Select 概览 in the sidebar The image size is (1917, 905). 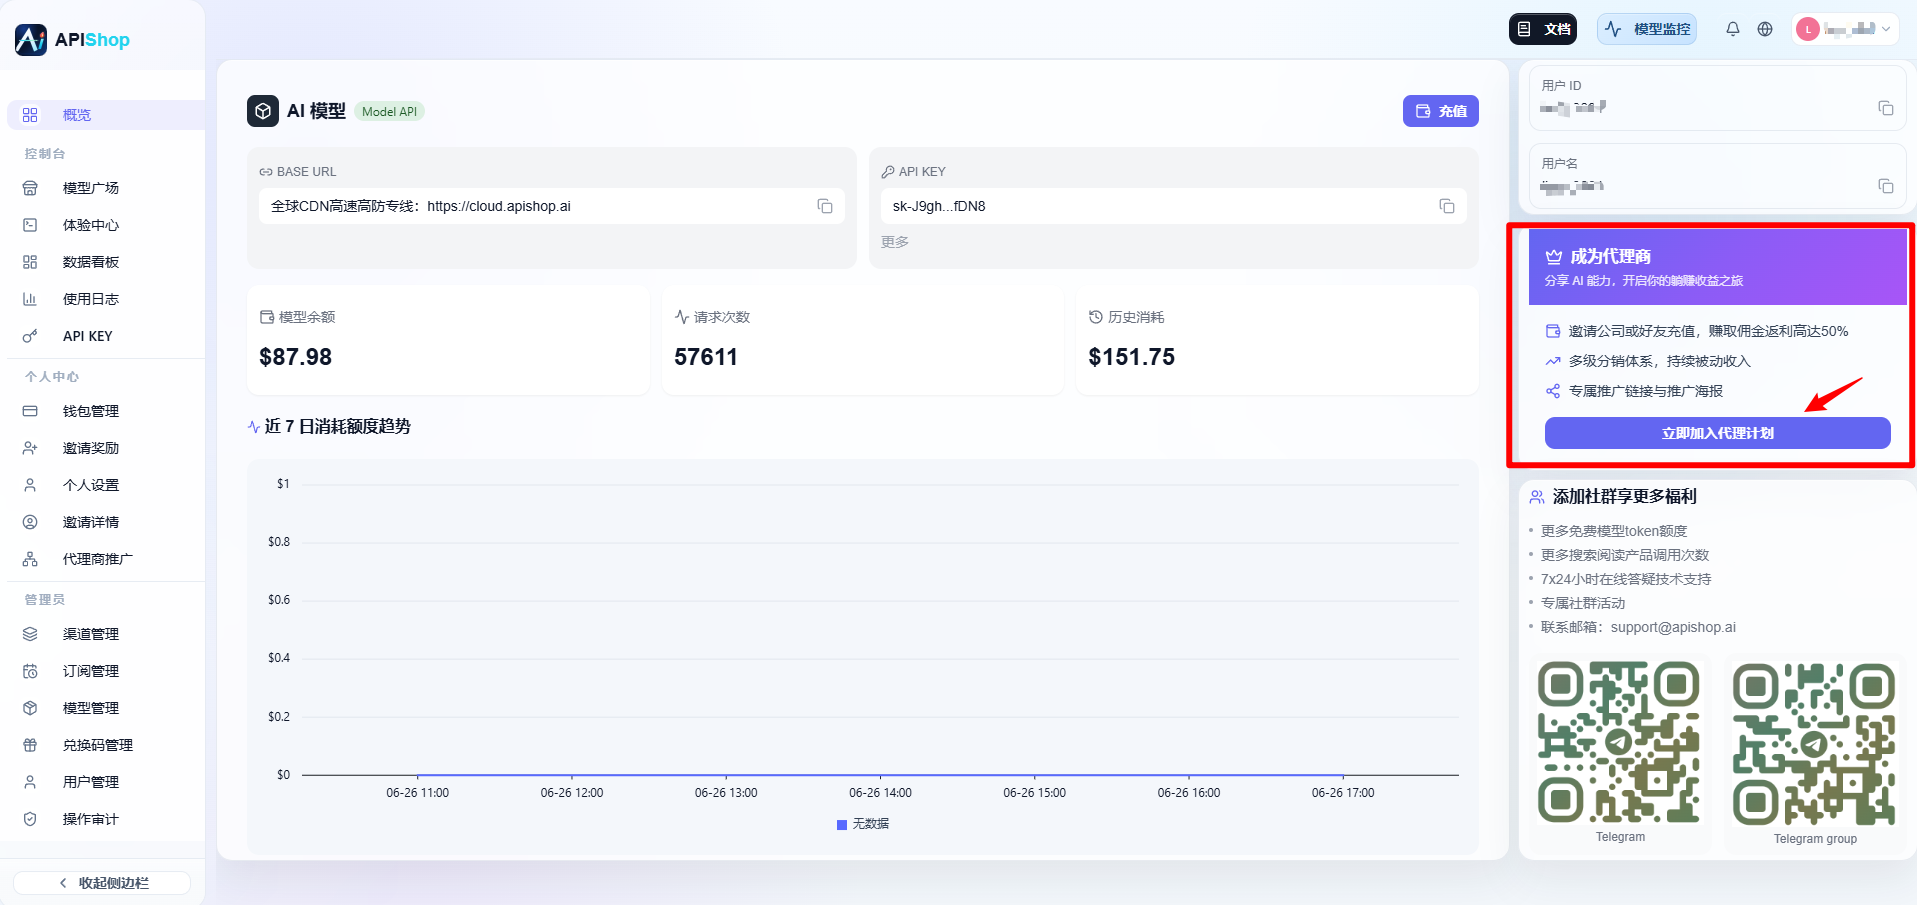click(105, 115)
